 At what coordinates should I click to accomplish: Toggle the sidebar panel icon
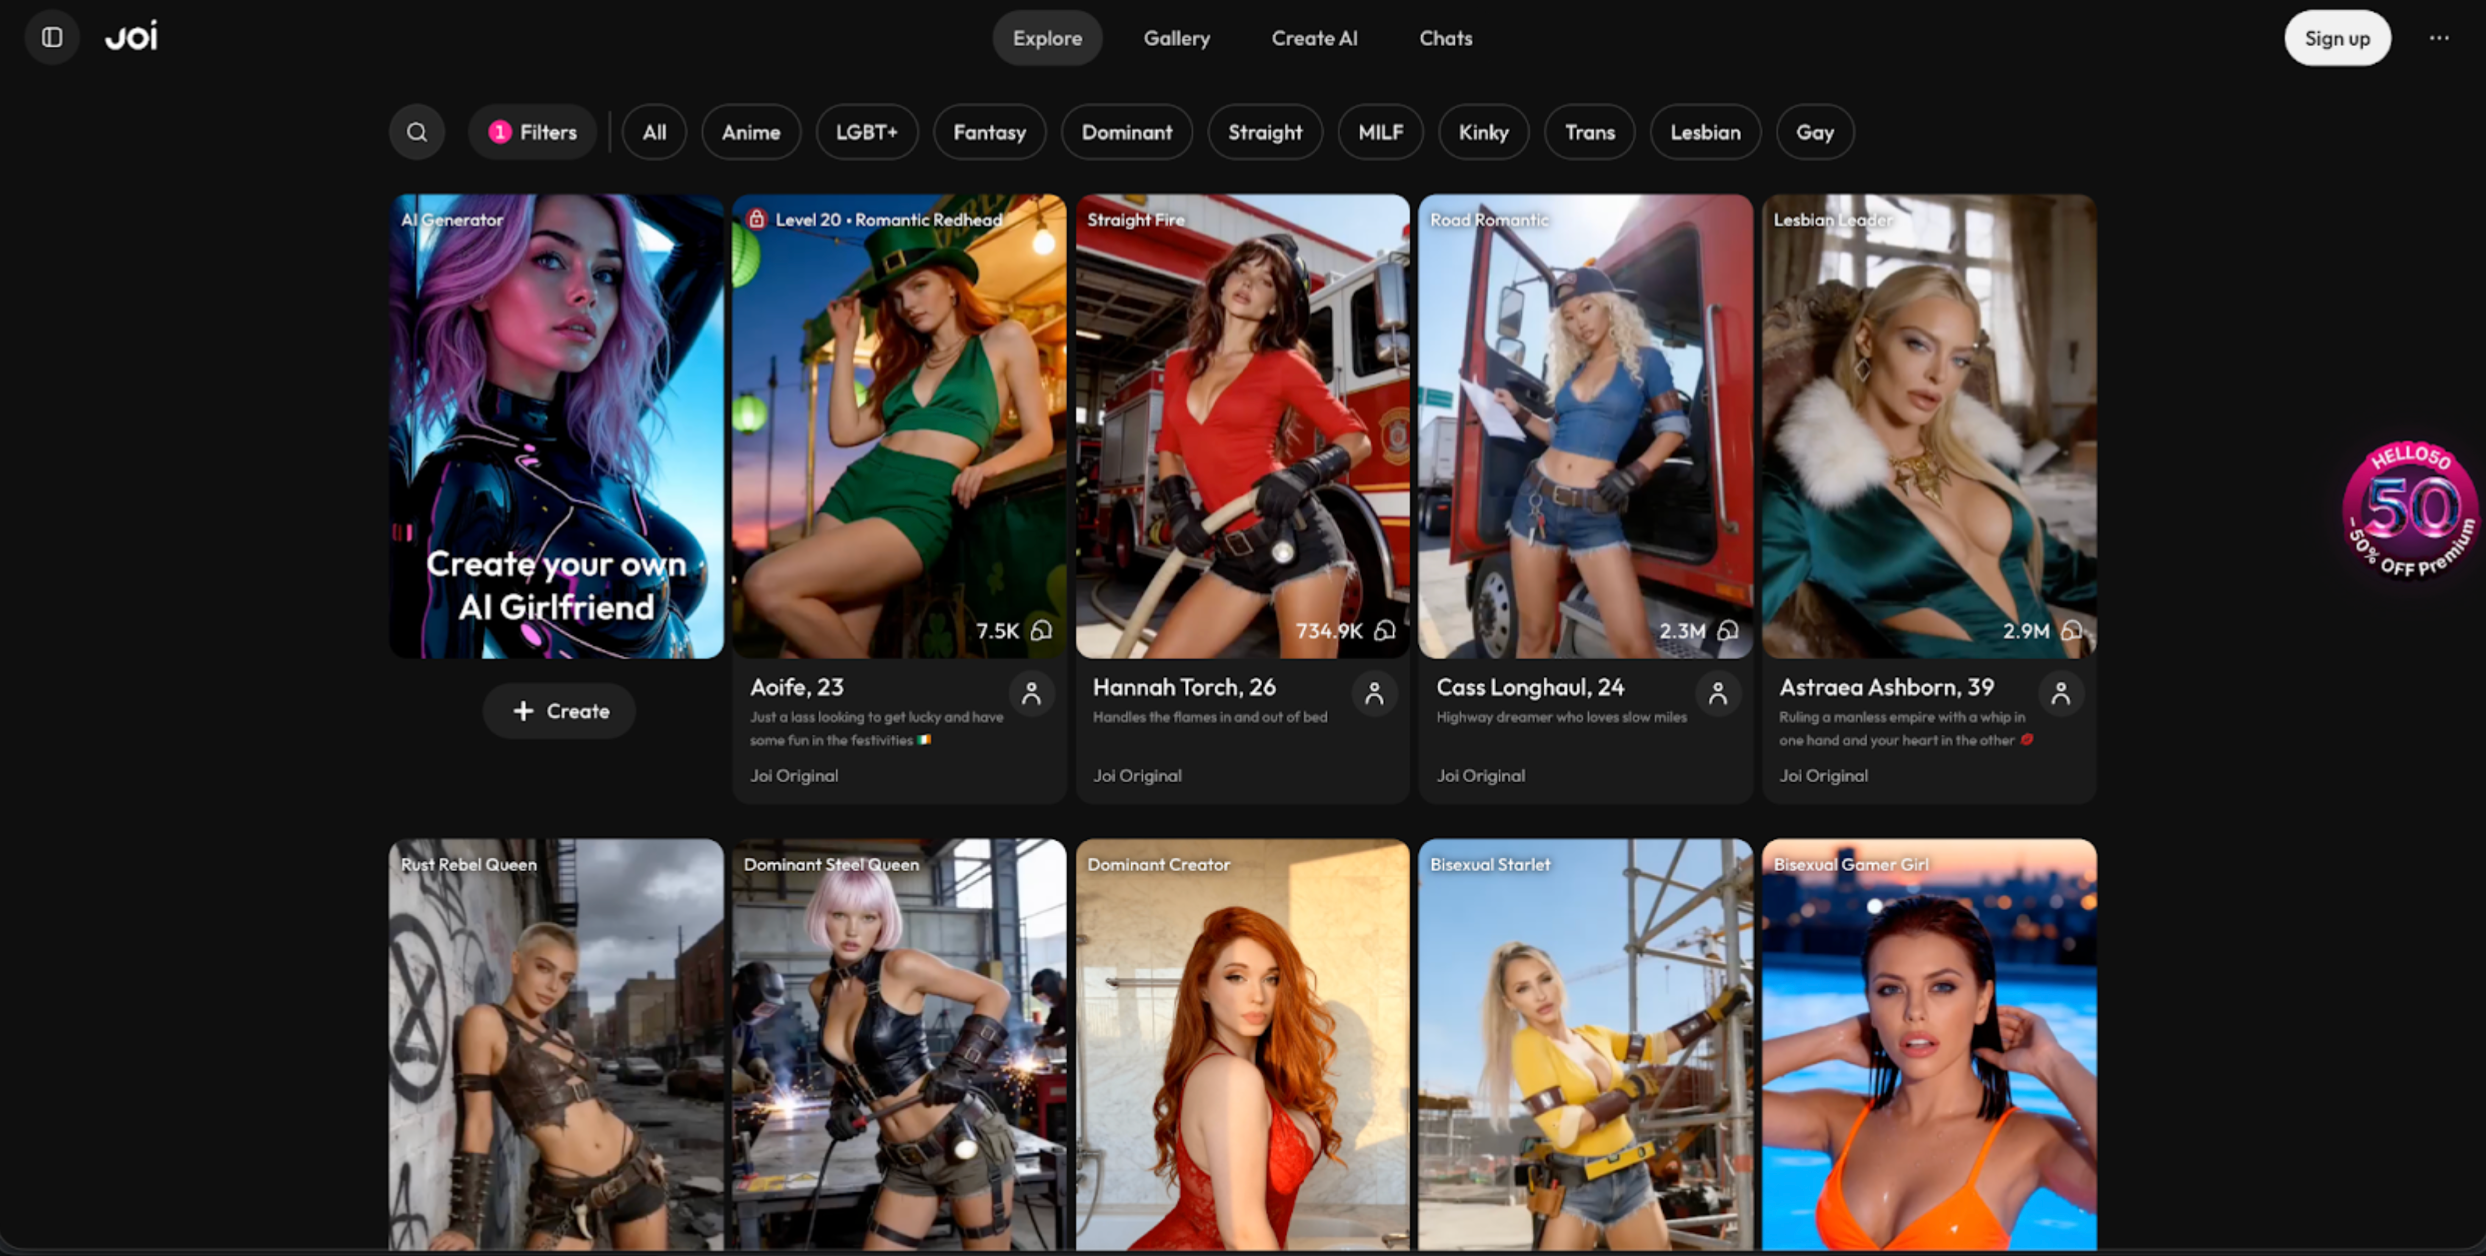click(52, 38)
